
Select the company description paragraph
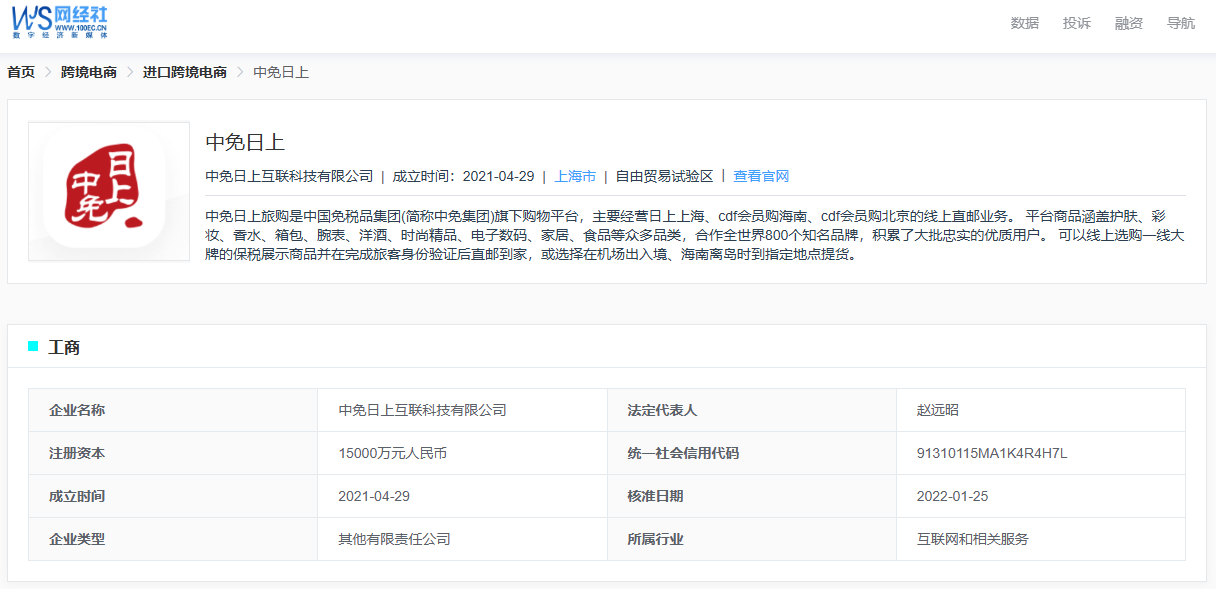click(x=695, y=235)
